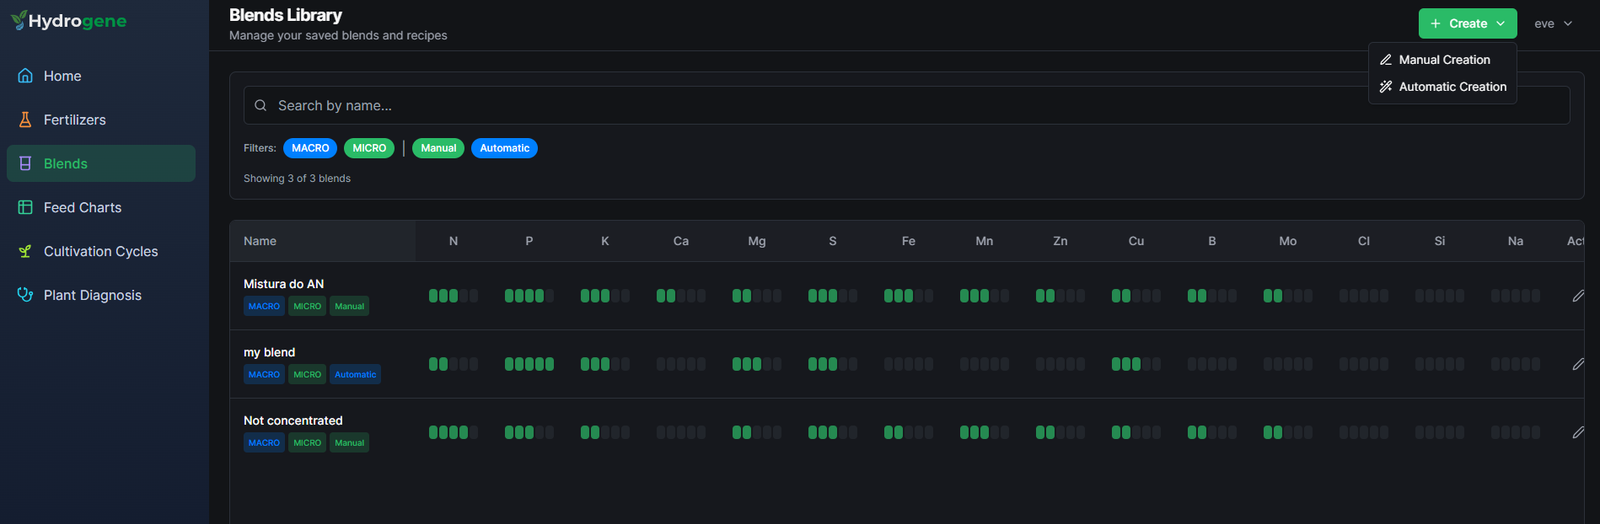Click the B column header

1212,241
